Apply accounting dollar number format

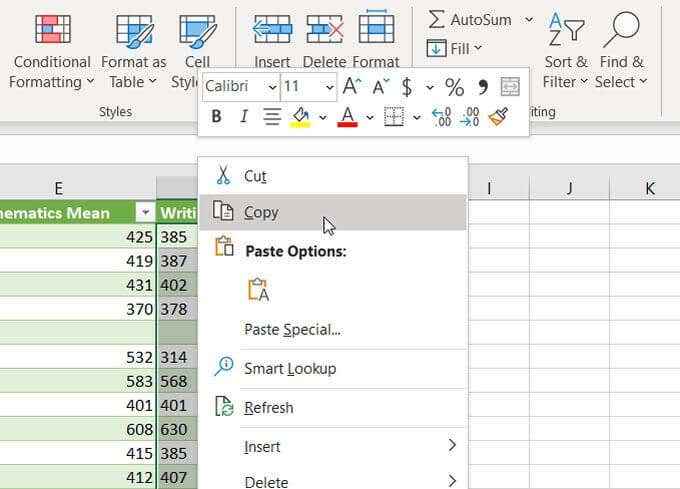pos(407,87)
